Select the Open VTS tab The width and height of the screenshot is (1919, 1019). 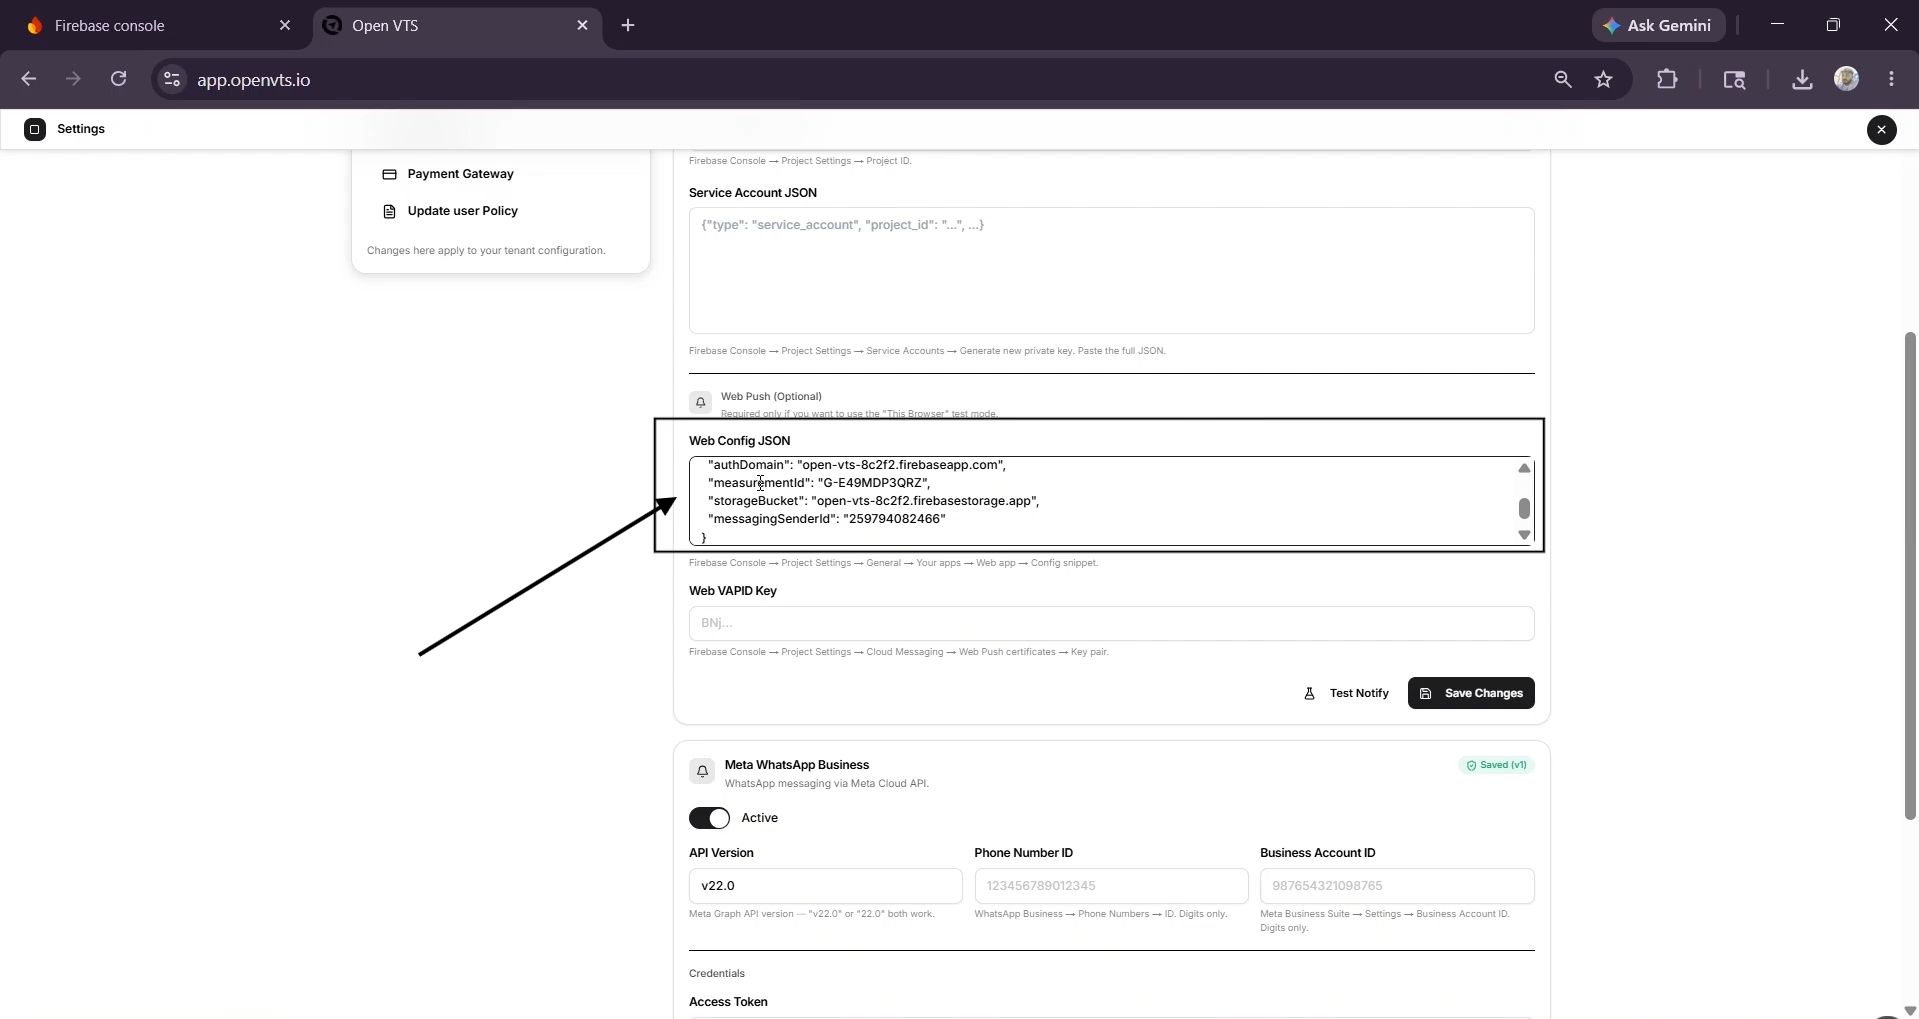pos(457,26)
